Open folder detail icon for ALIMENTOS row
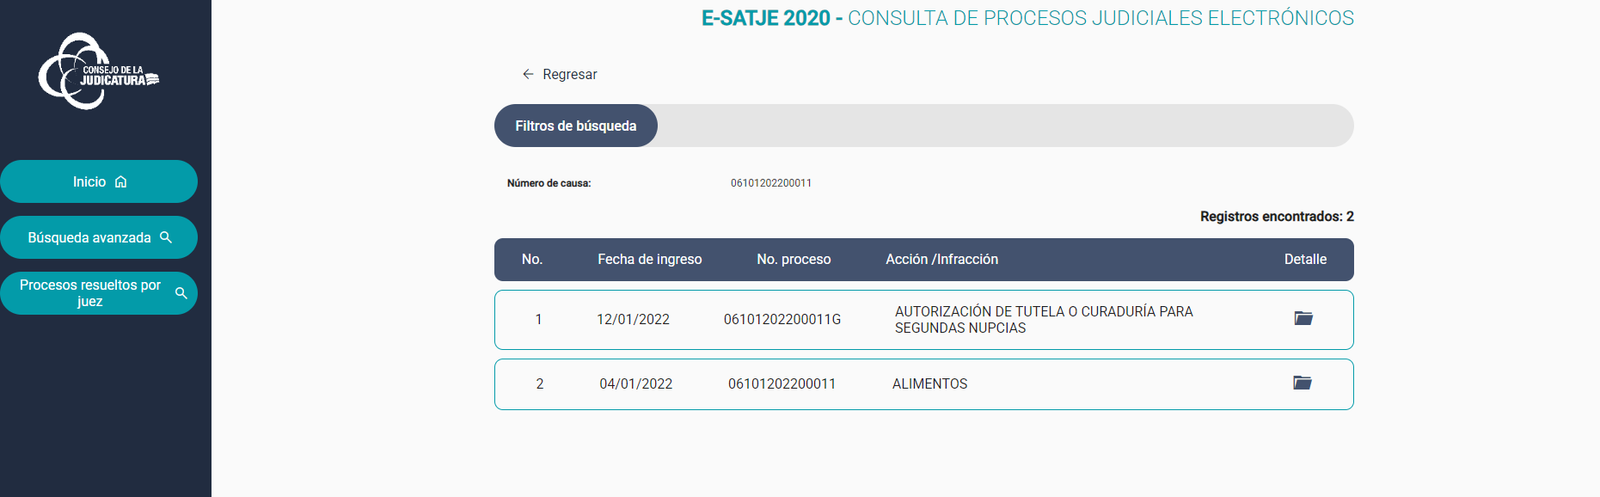Screen dimensions: 1600x497 (1302, 383)
